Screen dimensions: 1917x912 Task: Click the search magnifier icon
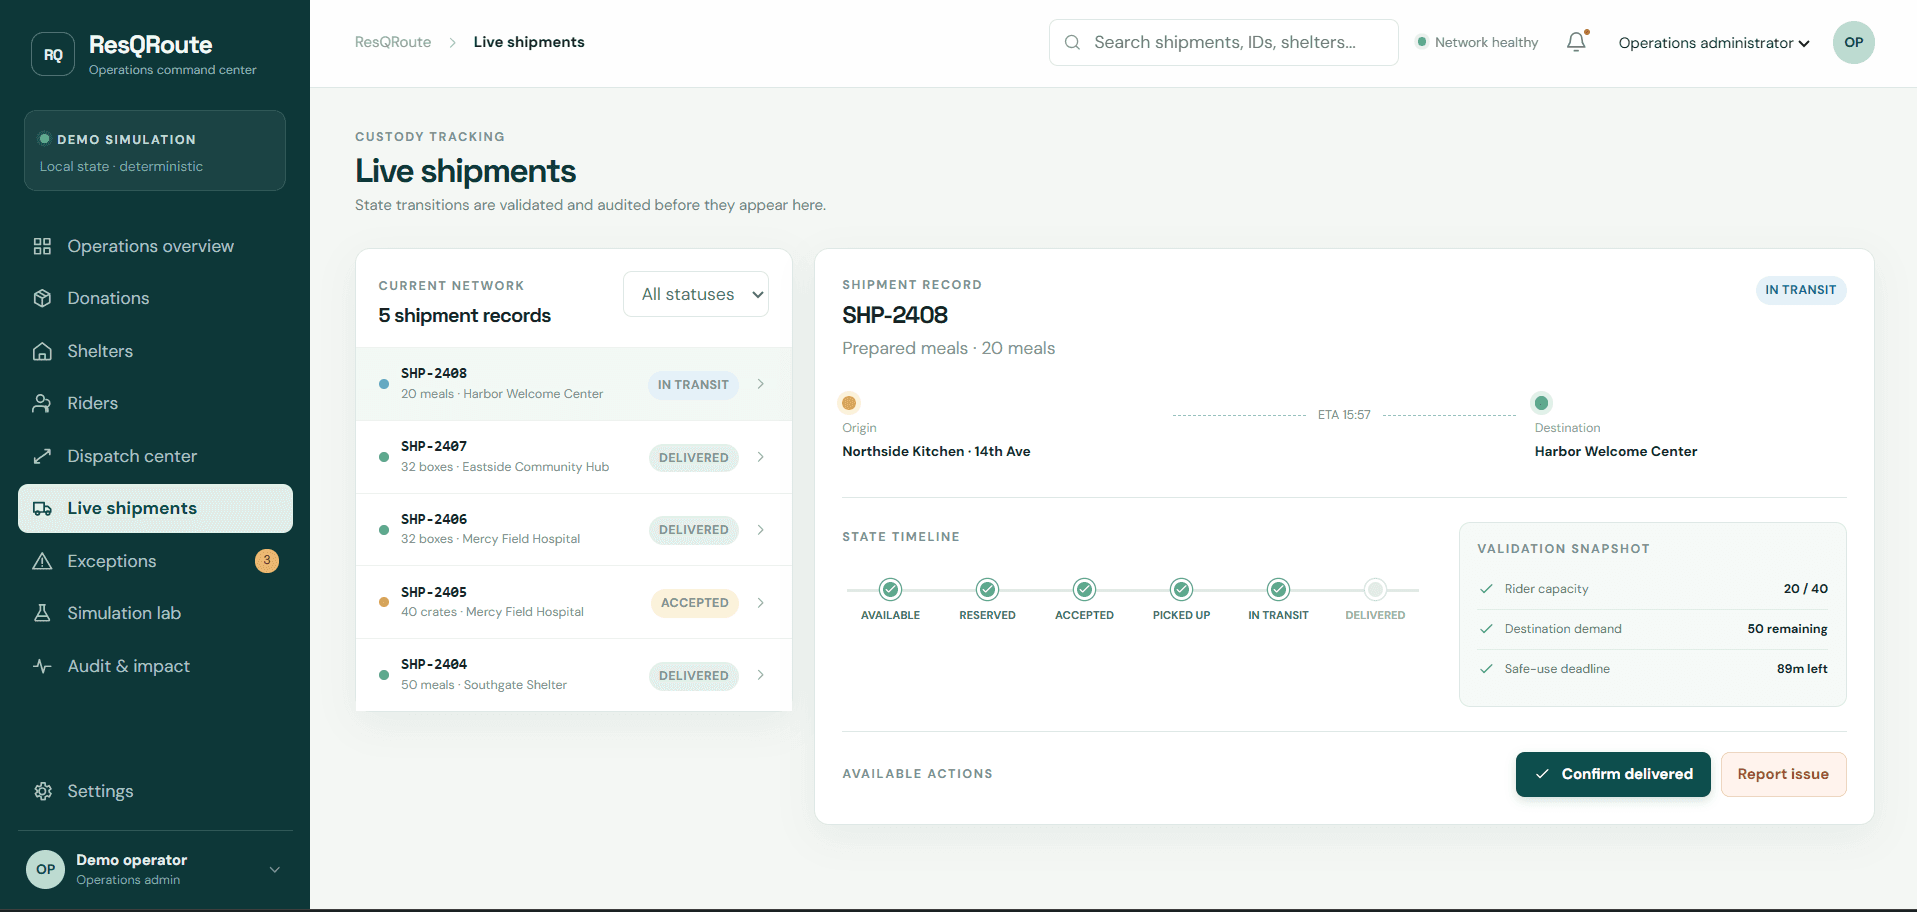coord(1072,42)
